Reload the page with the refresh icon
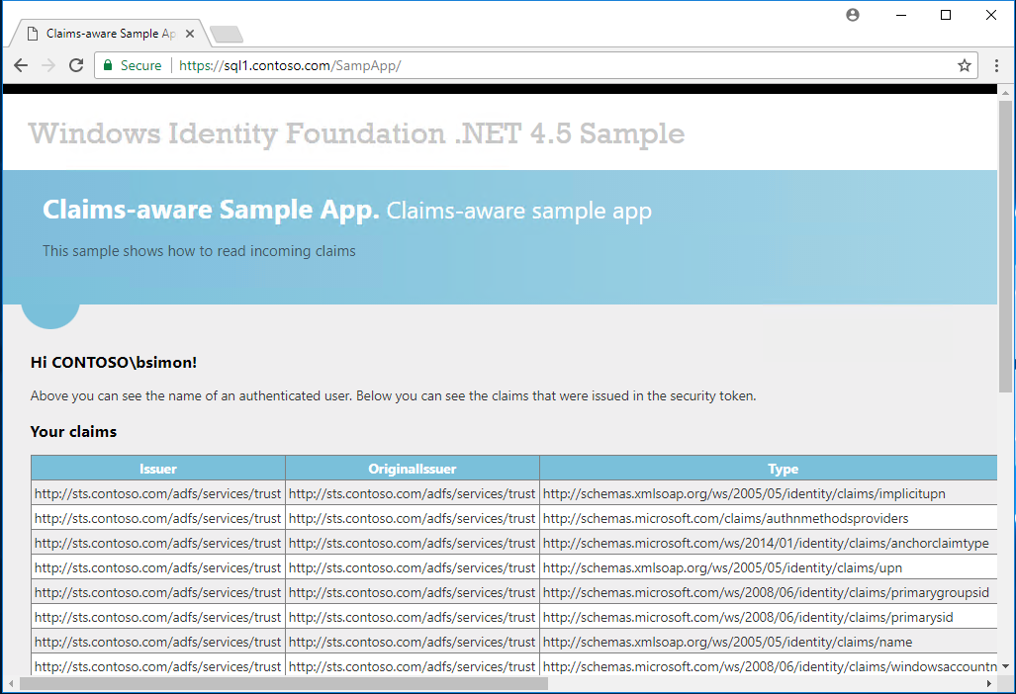Viewport: 1016px width, 694px height. [x=76, y=65]
